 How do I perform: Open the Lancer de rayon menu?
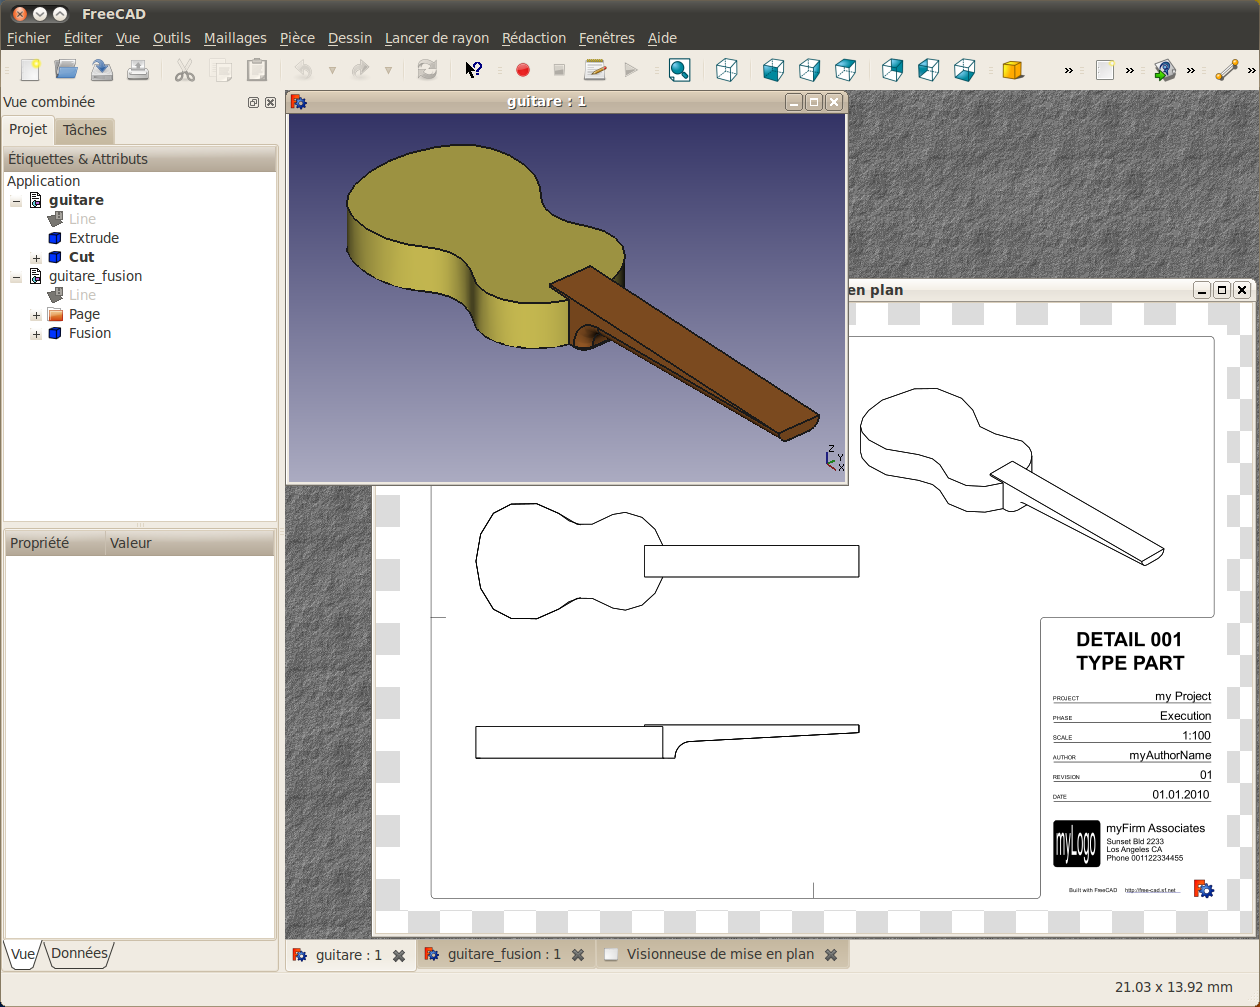[x=437, y=38]
